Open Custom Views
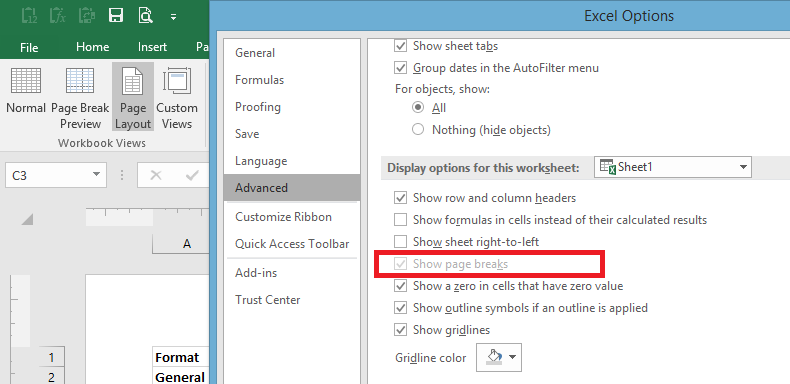 177,98
